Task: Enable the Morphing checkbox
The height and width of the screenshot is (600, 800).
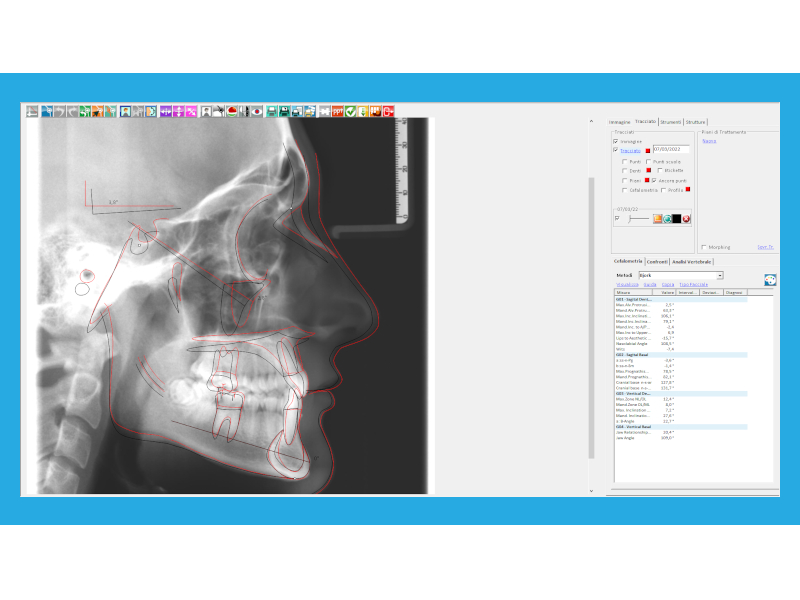Action: (x=704, y=247)
